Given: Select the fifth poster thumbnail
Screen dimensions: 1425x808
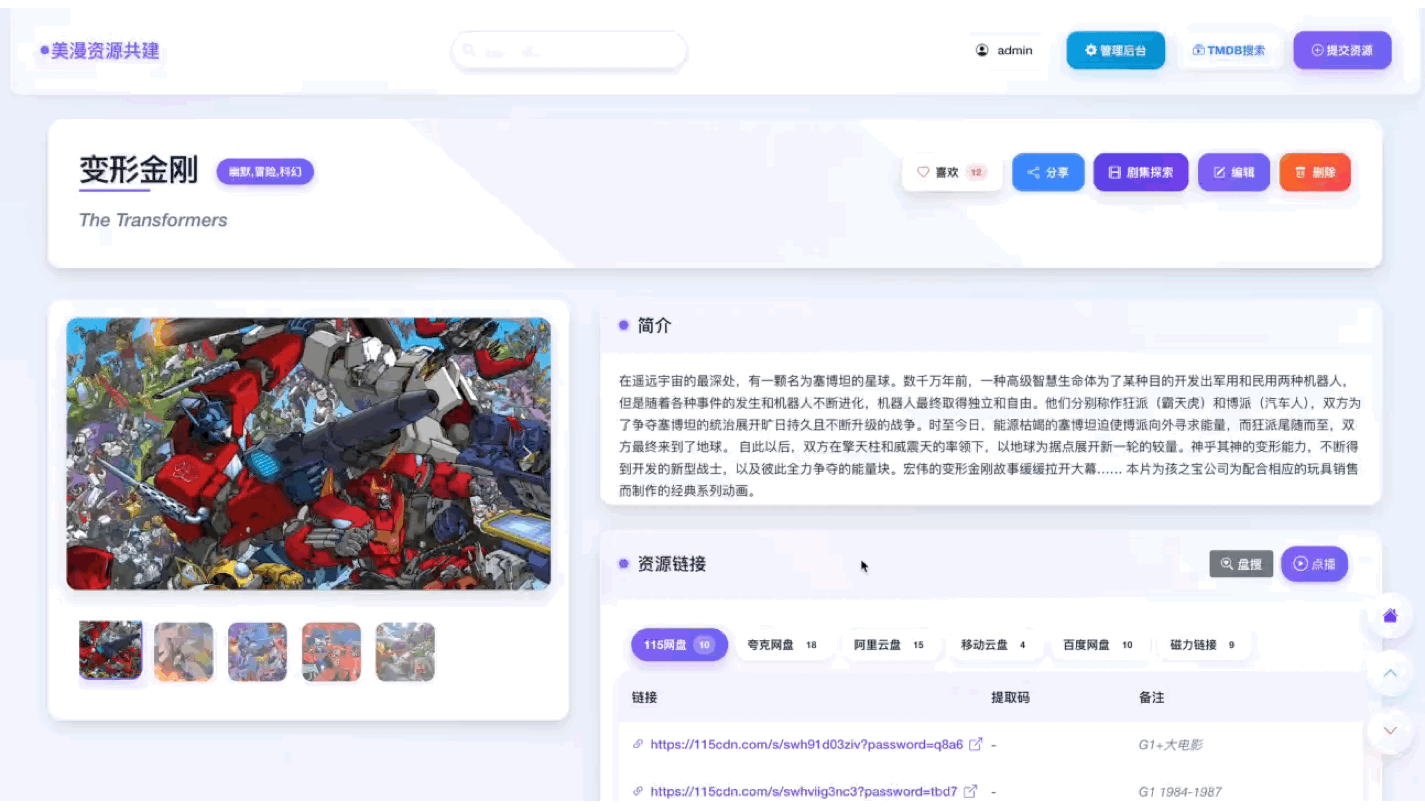Looking at the screenshot, I should [x=405, y=652].
